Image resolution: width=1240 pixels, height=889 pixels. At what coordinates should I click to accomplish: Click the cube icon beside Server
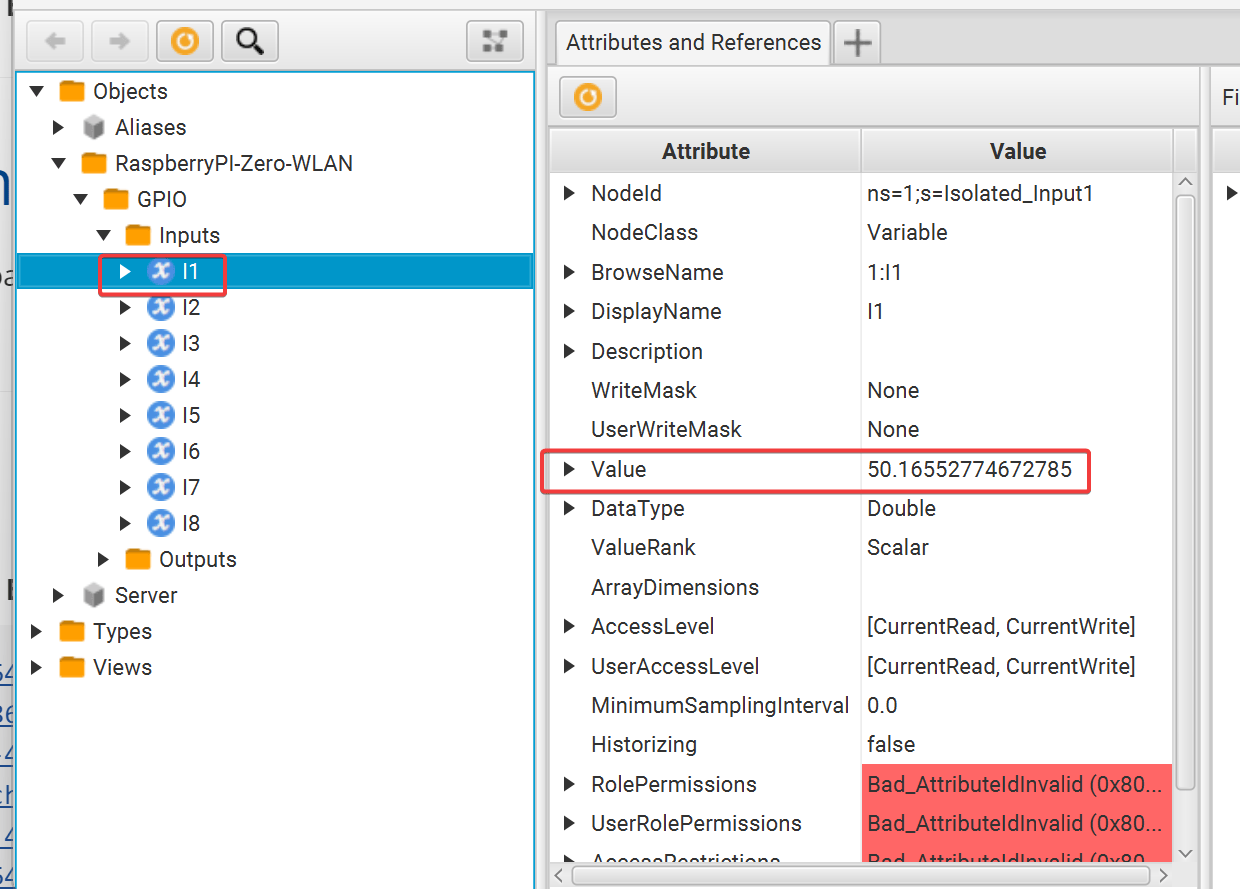pyautogui.click(x=92, y=595)
